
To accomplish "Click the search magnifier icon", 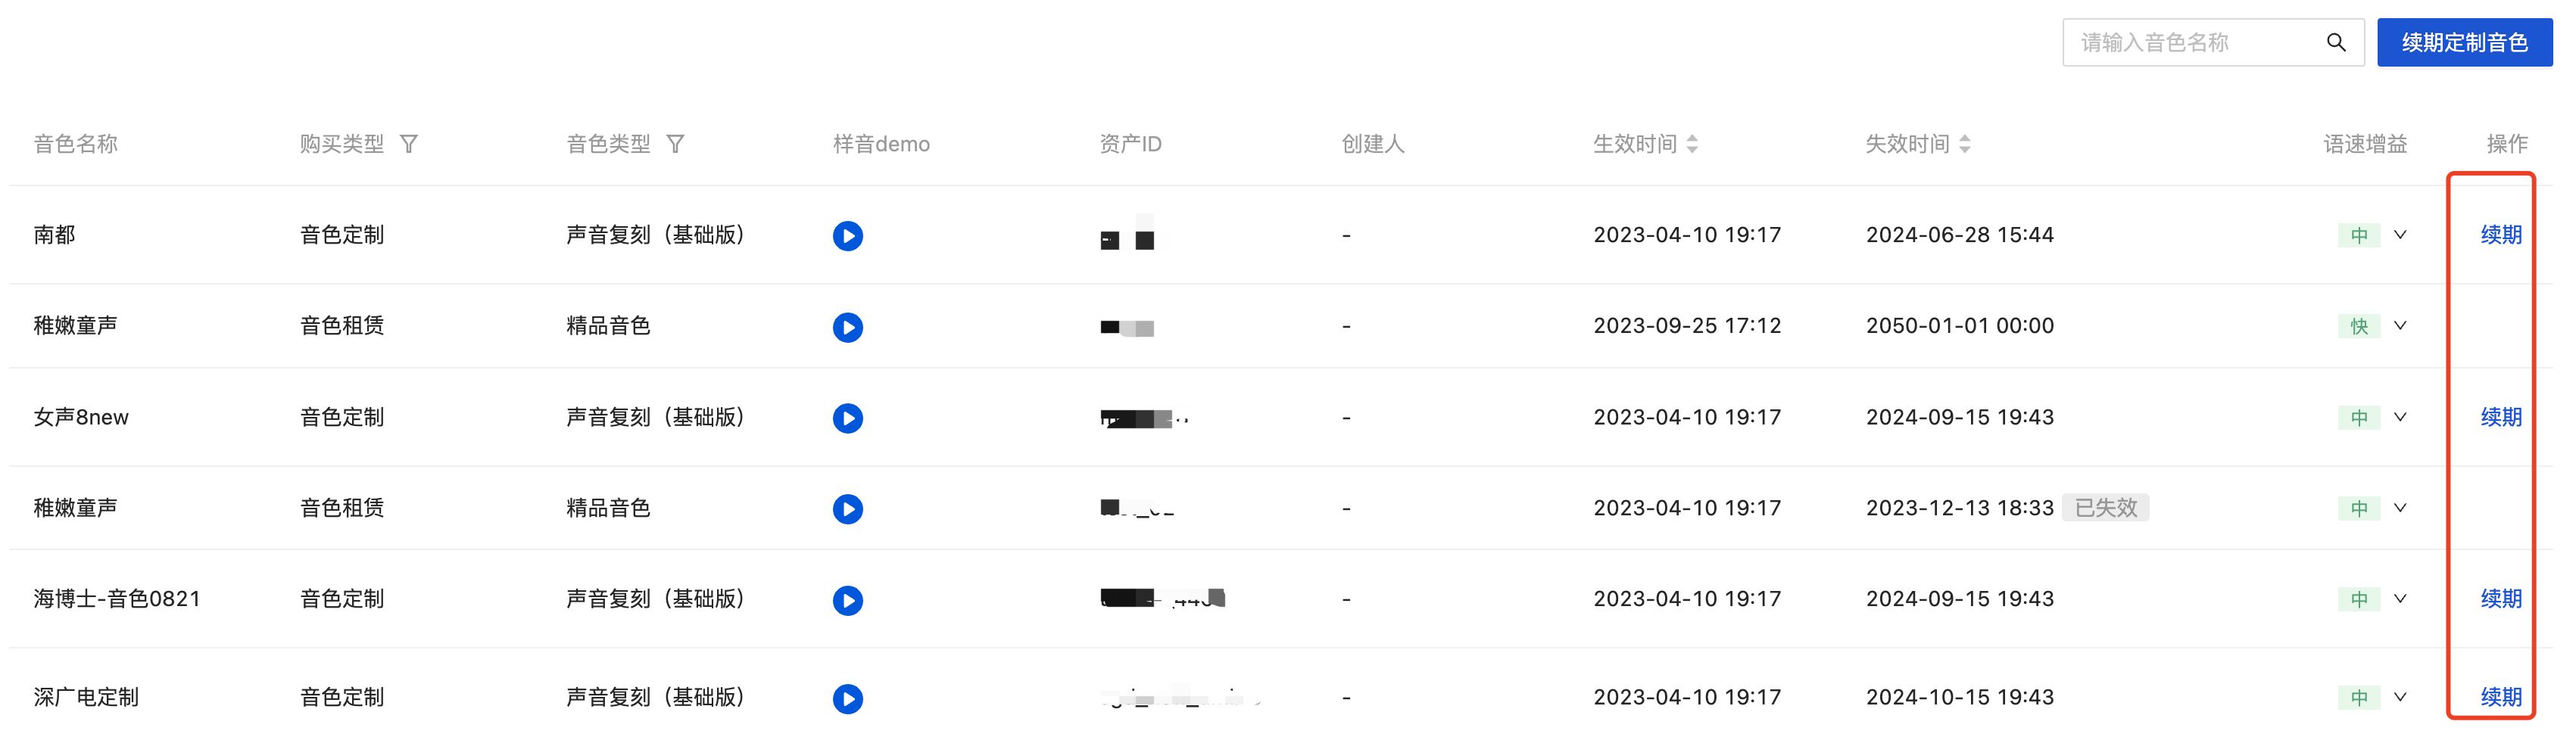I will [2335, 43].
